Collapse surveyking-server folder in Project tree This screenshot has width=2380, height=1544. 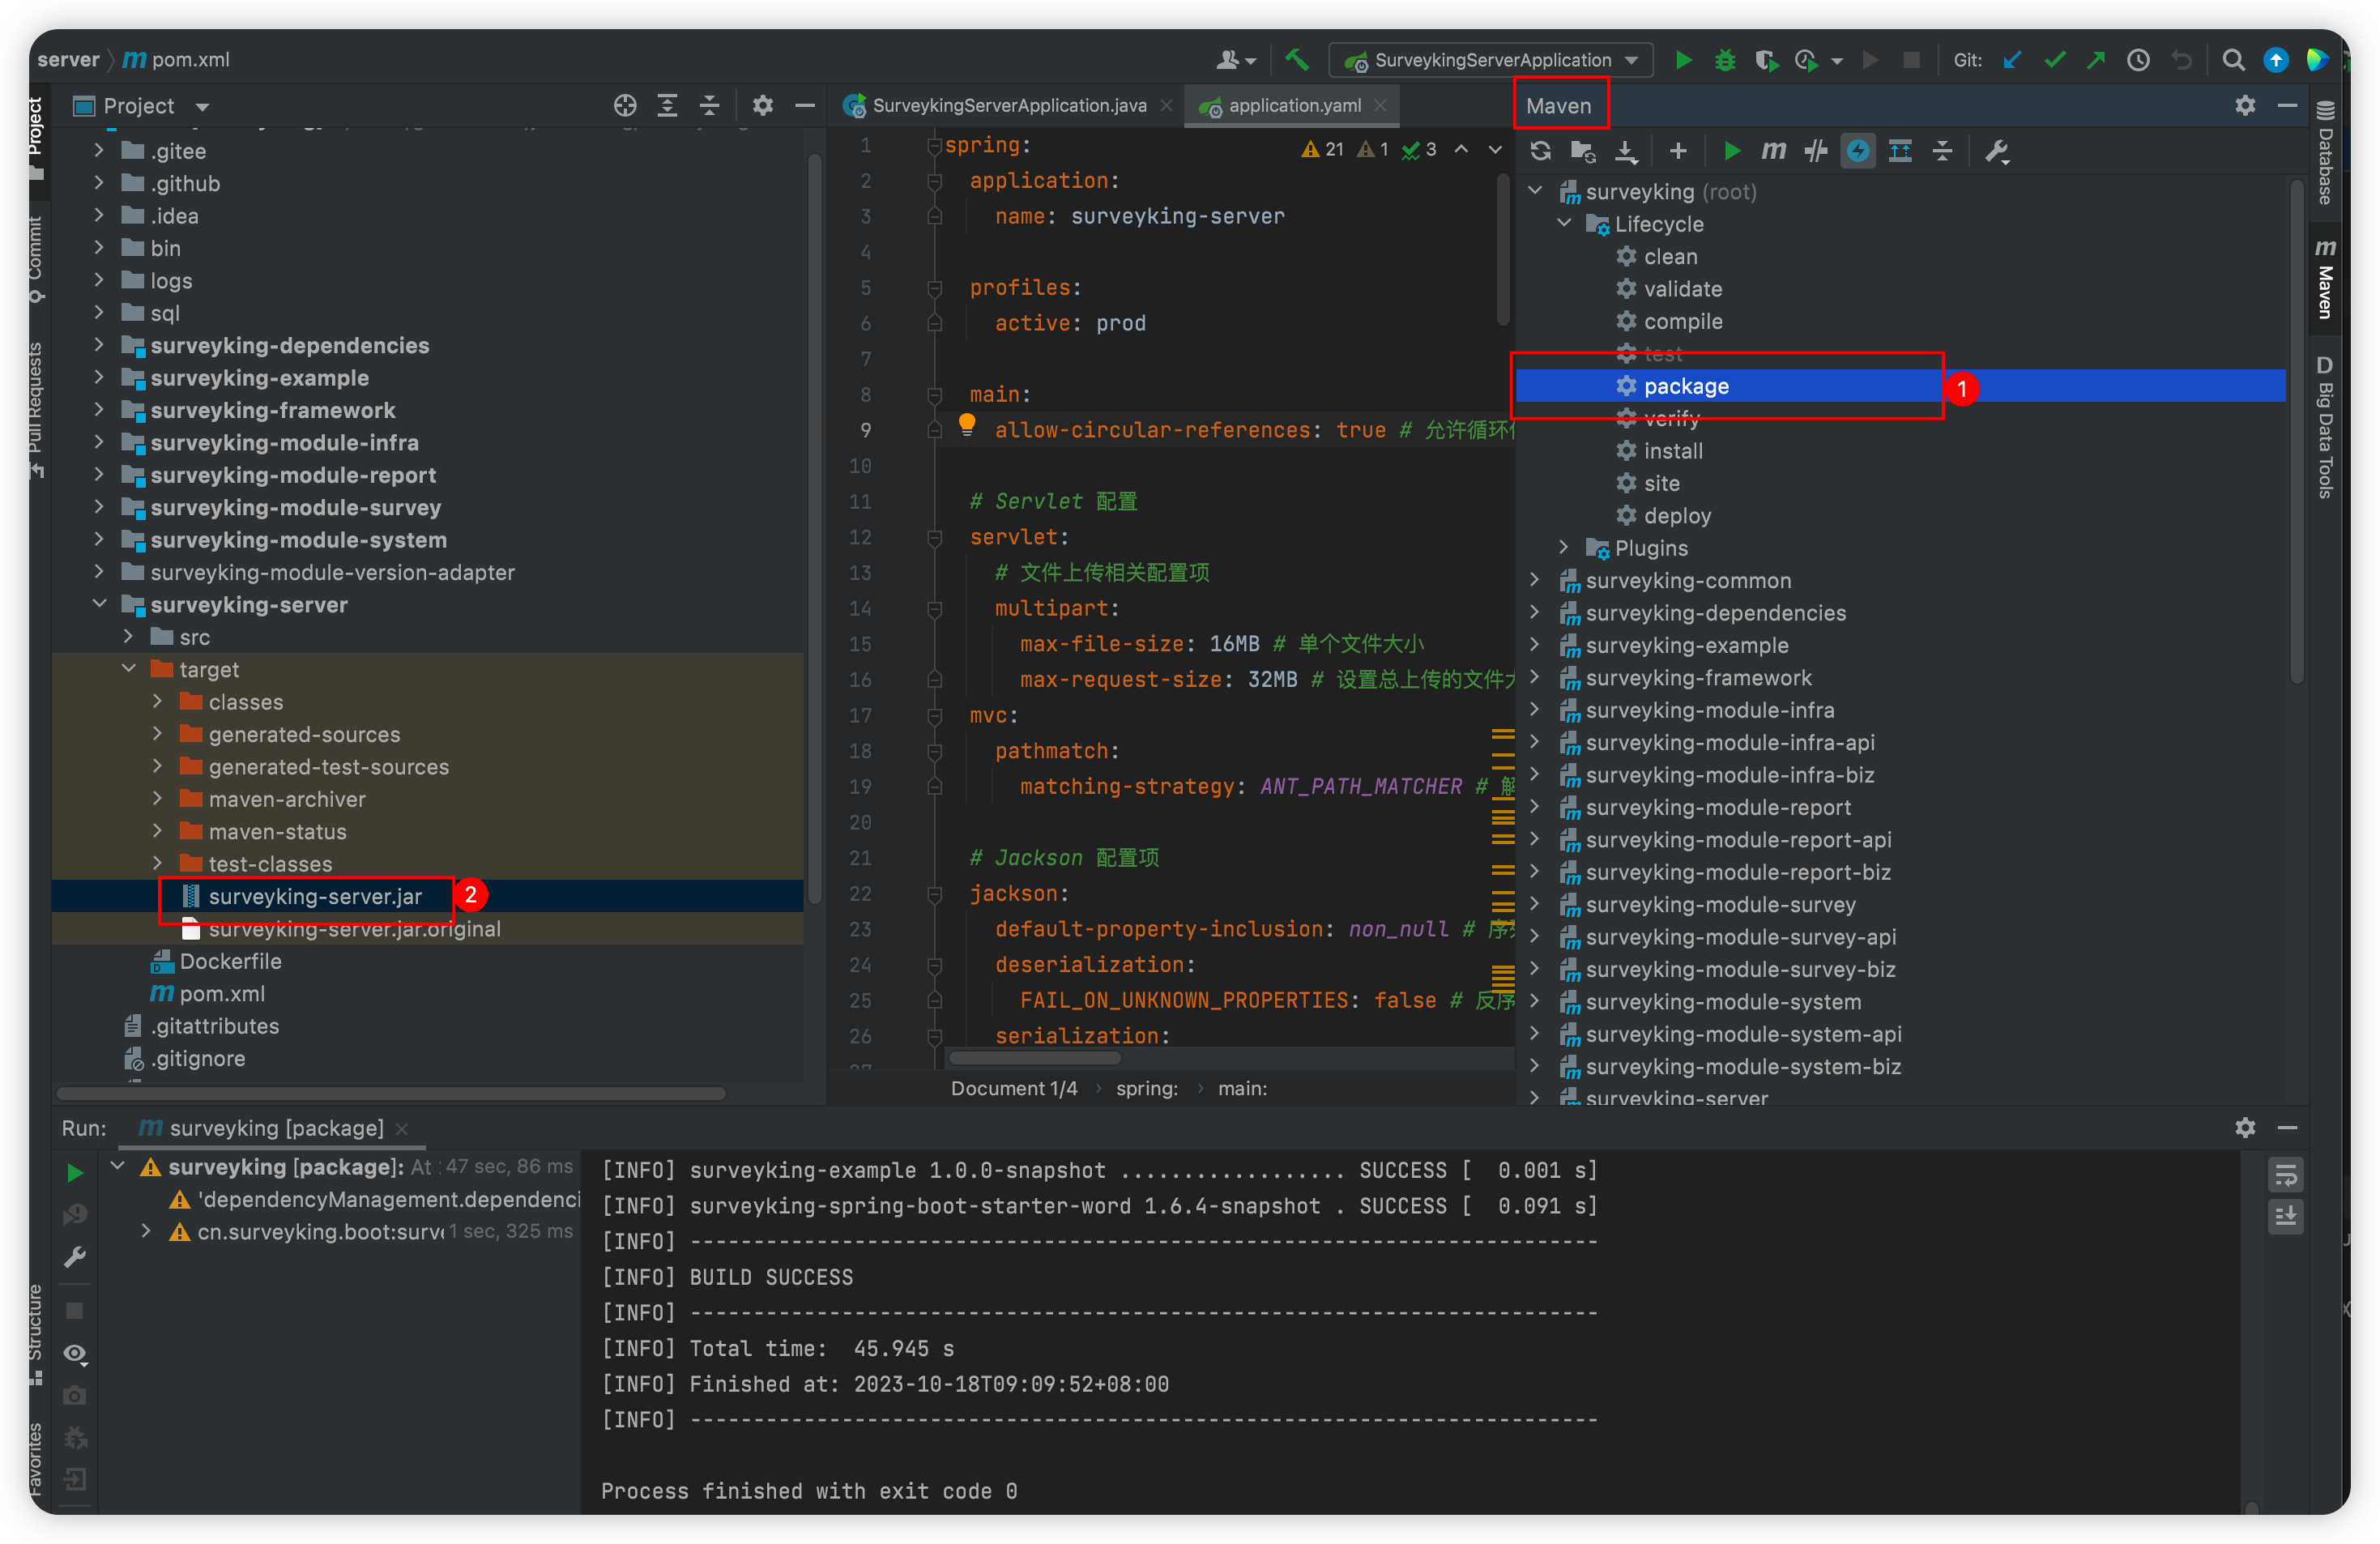pyautogui.click(x=99, y=604)
